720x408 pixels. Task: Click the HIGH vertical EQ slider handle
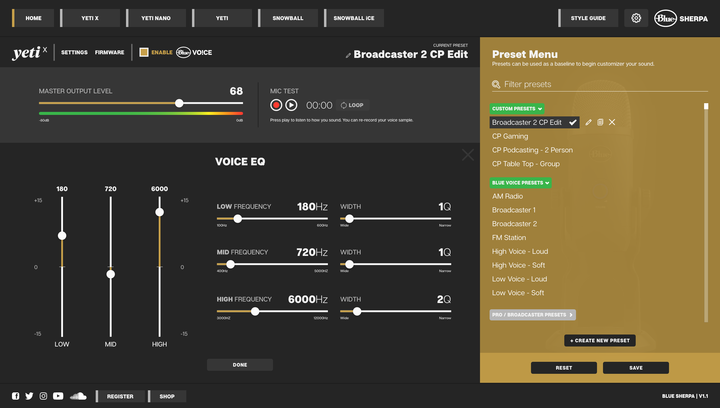click(159, 212)
